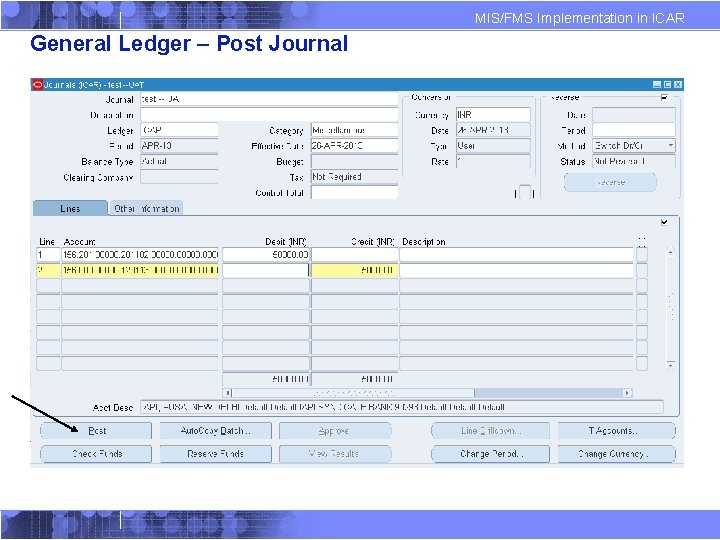Click the Conversion Rate field
Image resolution: width=720 pixels, height=540 pixels.
(x=493, y=161)
